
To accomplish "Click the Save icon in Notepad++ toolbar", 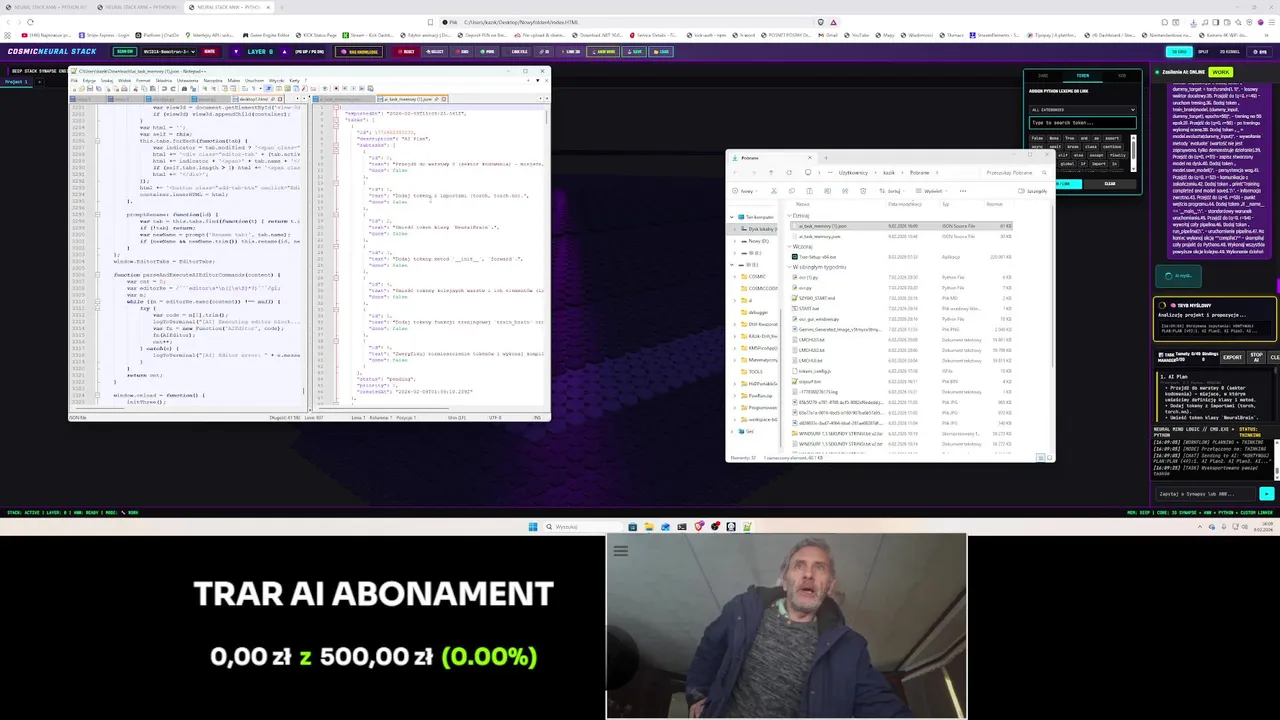I will (x=92, y=89).
